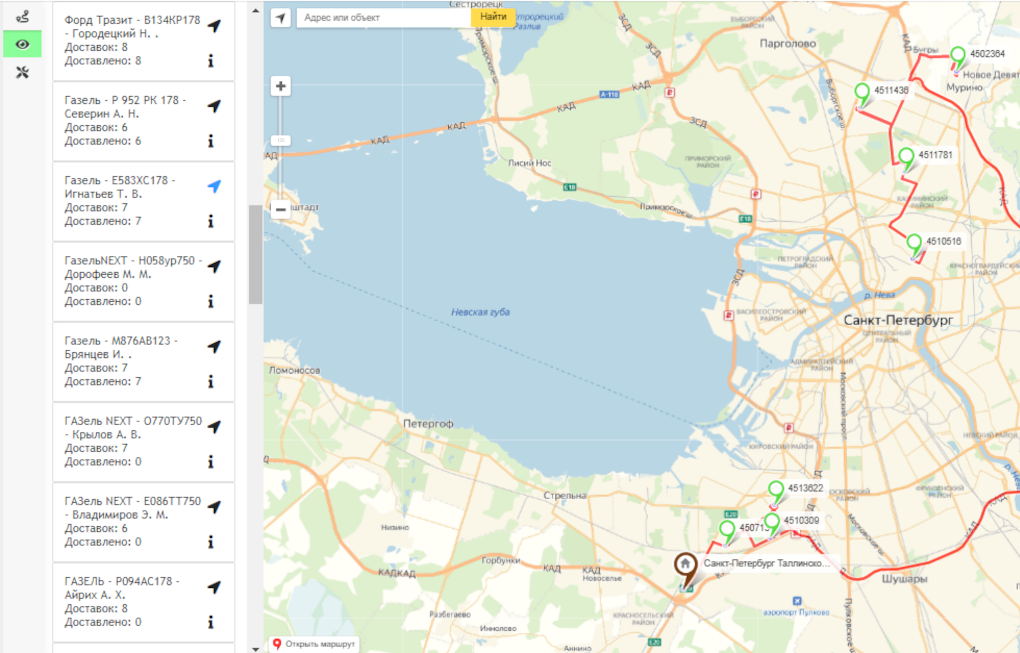Locate ГАЗель NEXT Е086ТТ750 arrow

pyautogui.click(x=214, y=507)
